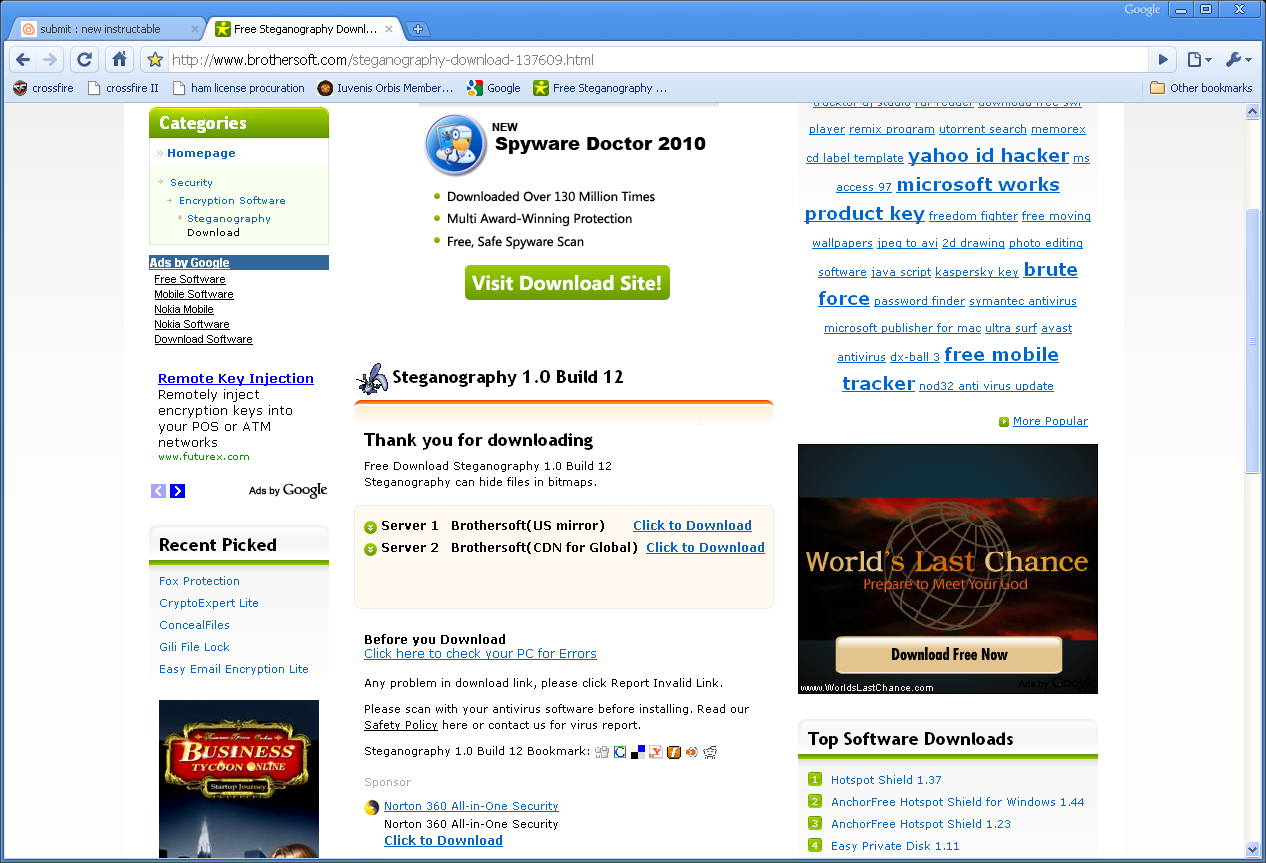This screenshot has width=1266, height=863.
Task: Click the Business Tycoon Online banner
Action: 239,779
